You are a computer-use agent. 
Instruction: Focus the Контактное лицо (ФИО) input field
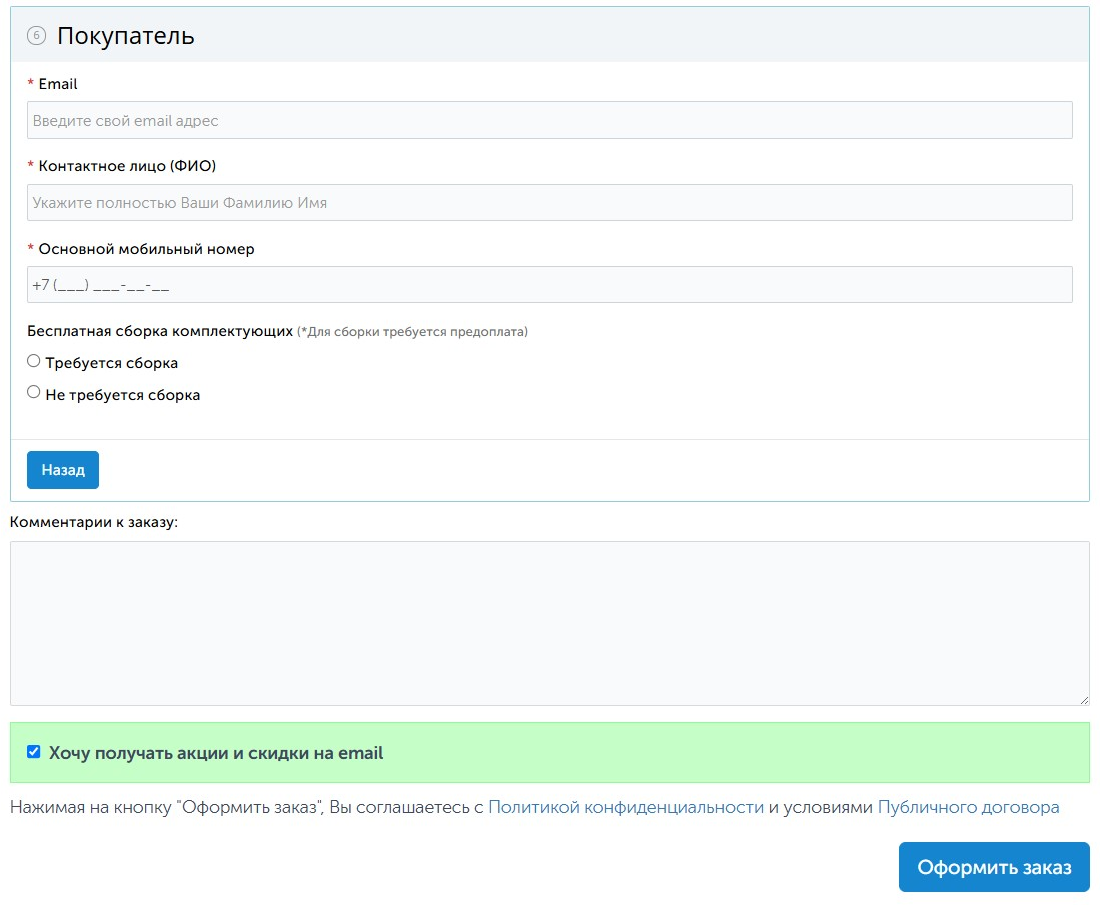pyautogui.click(x=549, y=202)
